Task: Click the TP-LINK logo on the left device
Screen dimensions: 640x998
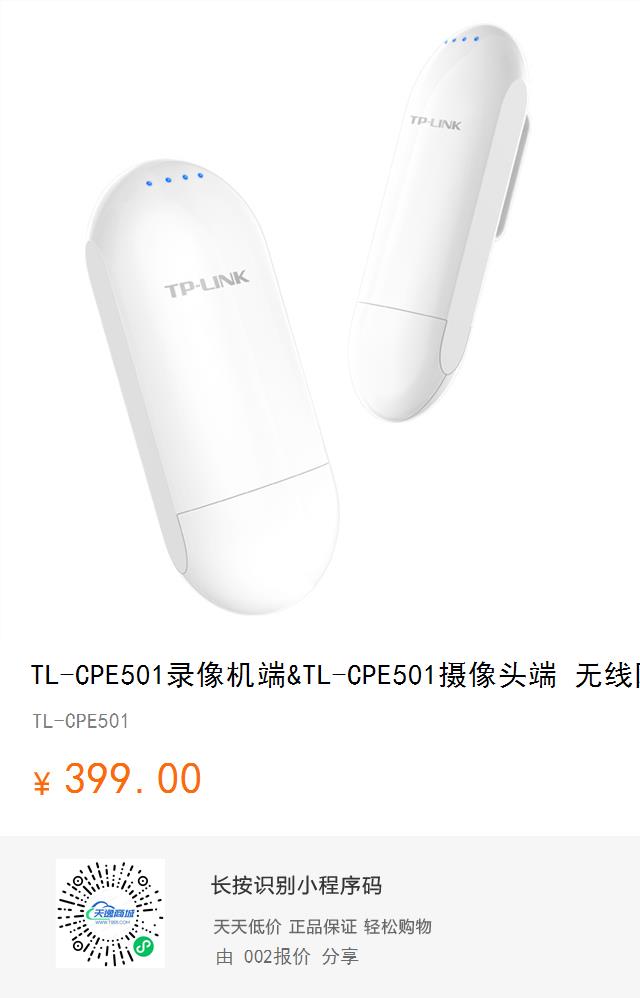Action: click(207, 283)
